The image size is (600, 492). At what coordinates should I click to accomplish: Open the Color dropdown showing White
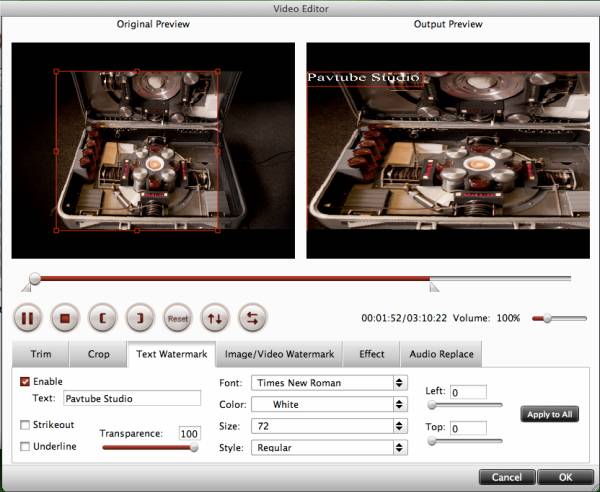(x=329, y=404)
